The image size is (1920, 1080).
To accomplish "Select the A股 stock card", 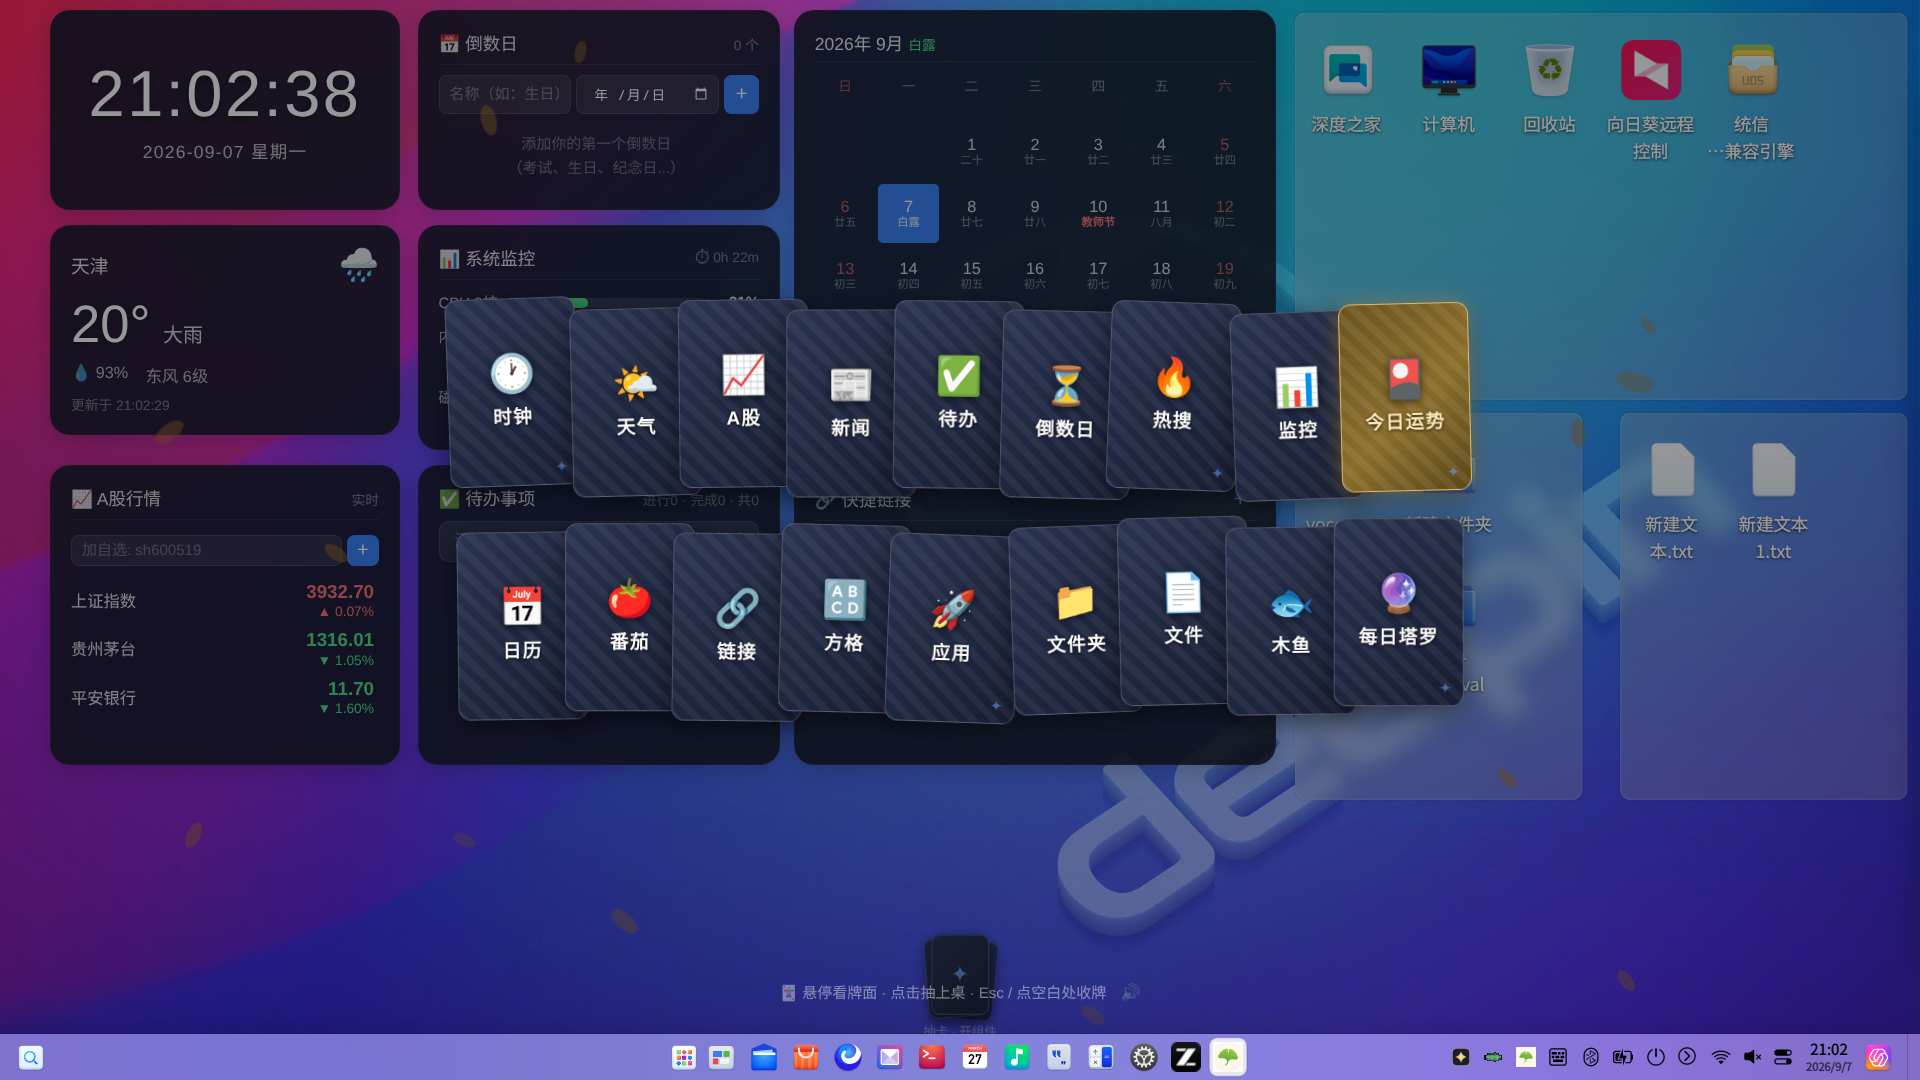I will pyautogui.click(x=741, y=393).
